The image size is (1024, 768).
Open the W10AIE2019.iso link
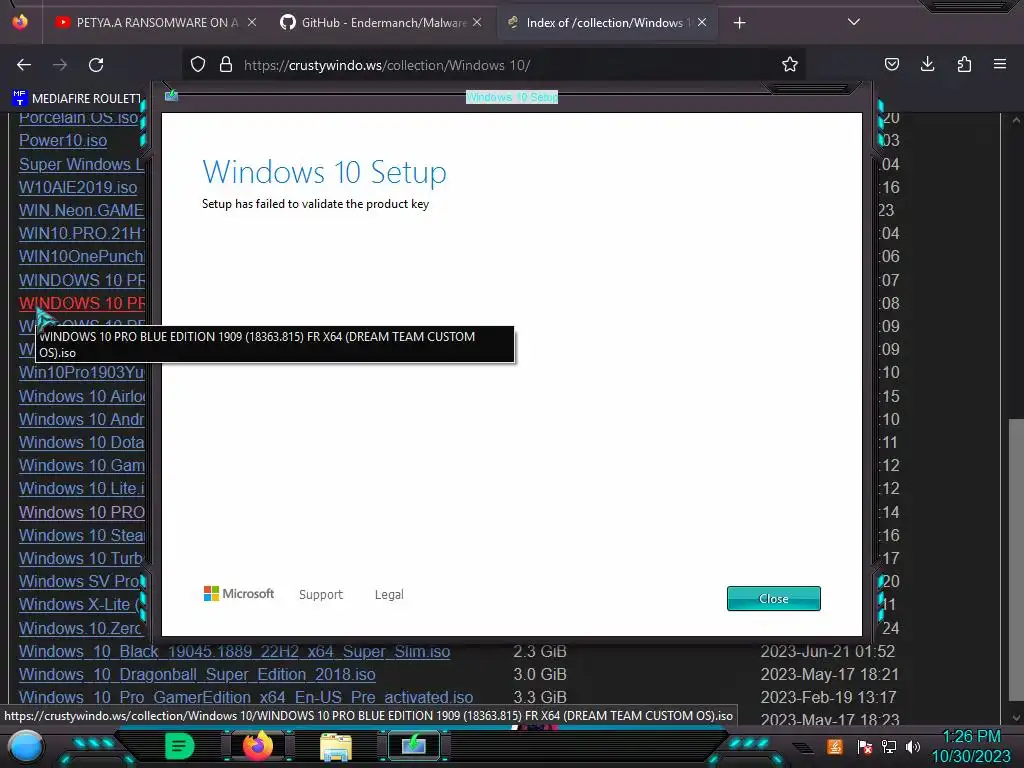click(78, 187)
